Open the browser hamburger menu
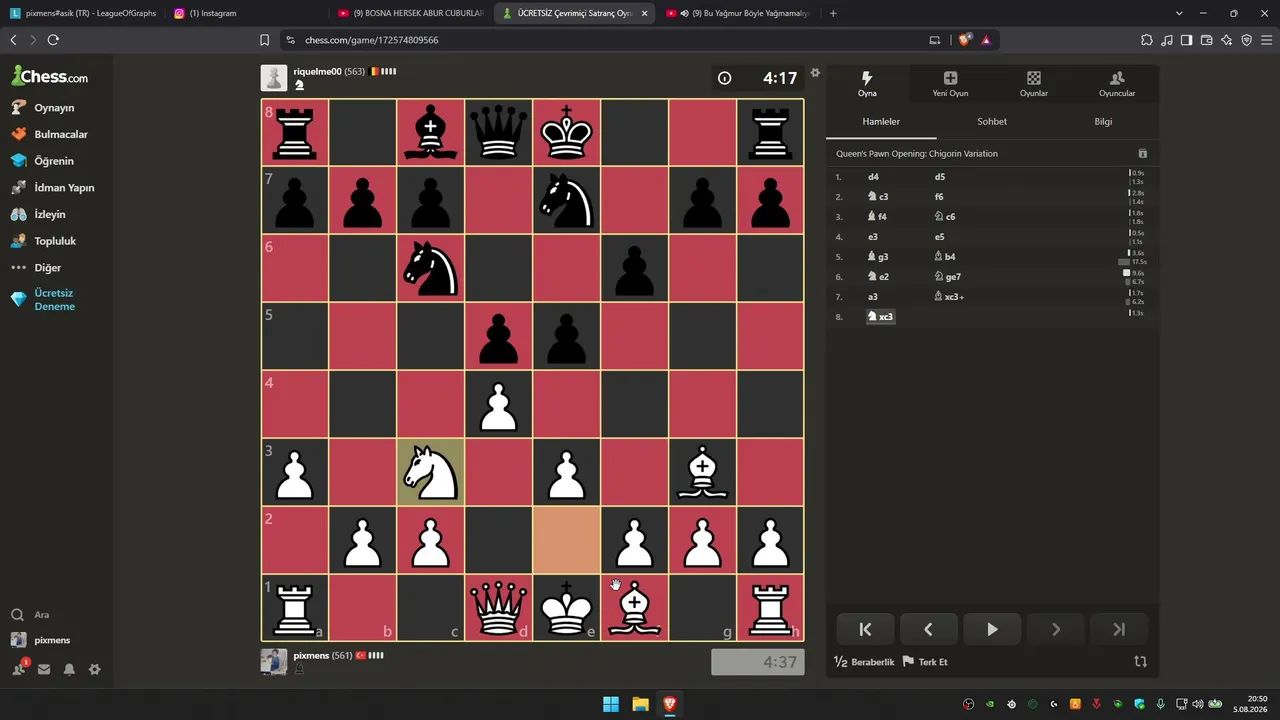Screen dimensions: 1280x720 coord(1266,40)
